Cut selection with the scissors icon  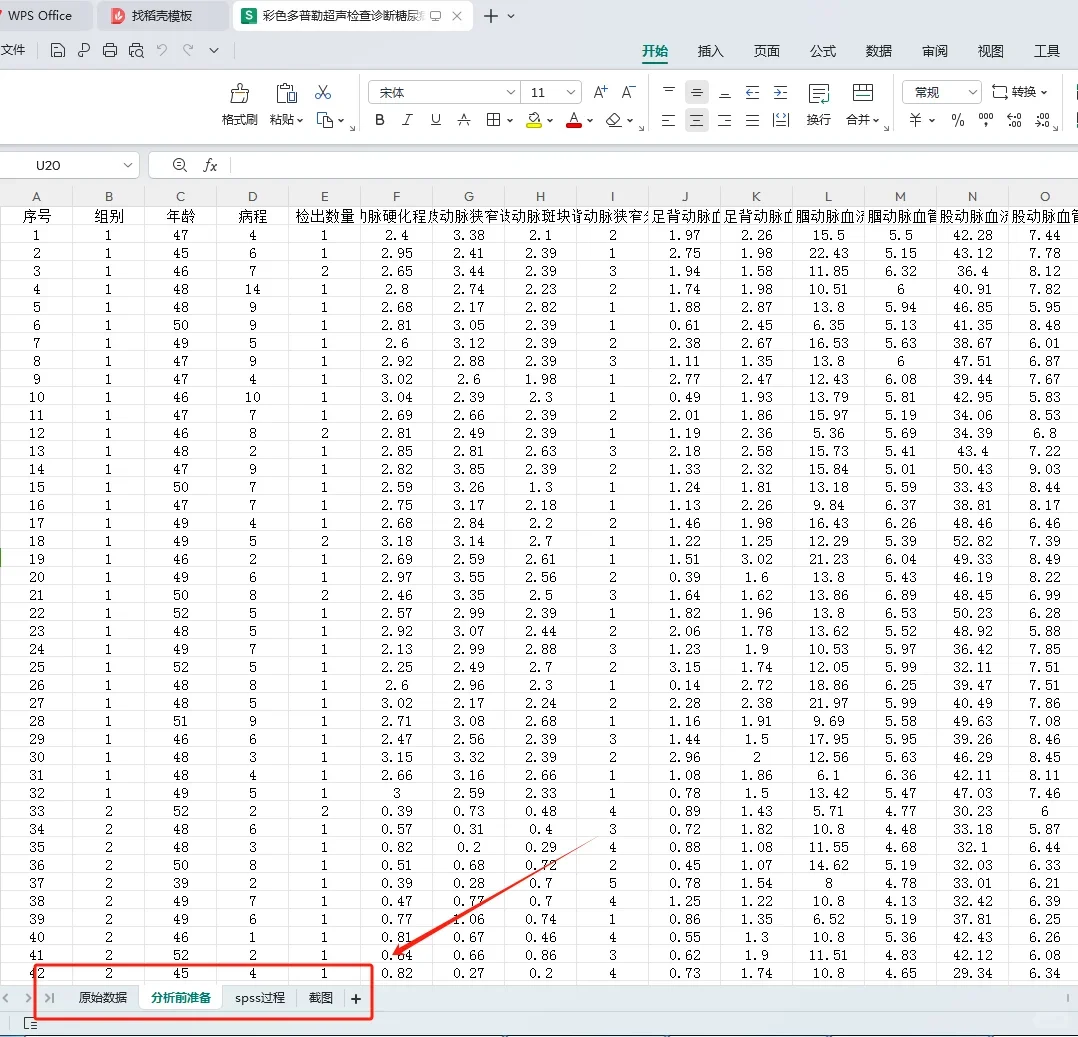point(323,92)
